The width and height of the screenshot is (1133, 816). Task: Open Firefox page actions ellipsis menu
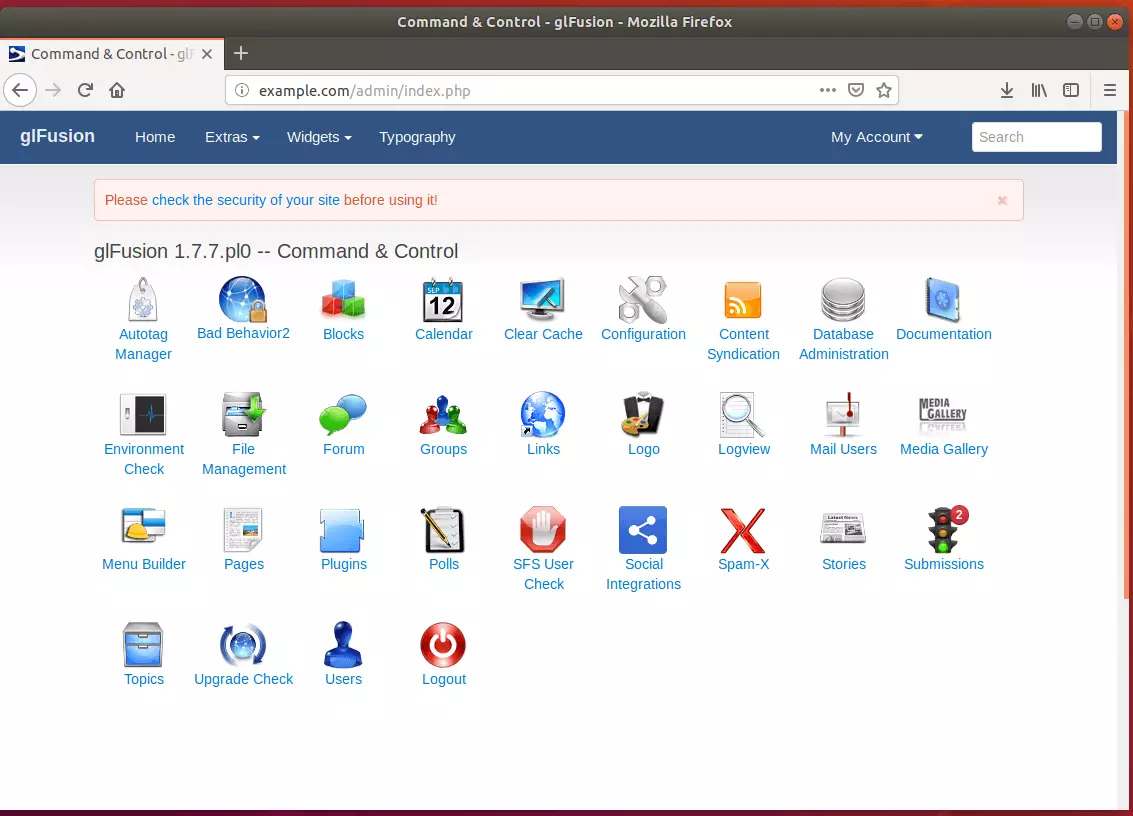(x=827, y=90)
